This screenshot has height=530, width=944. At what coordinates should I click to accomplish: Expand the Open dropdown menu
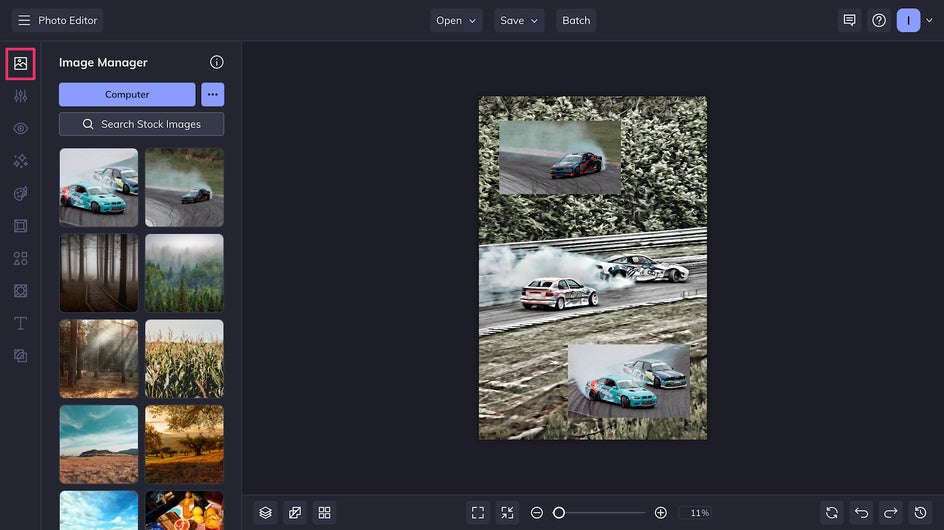456,20
